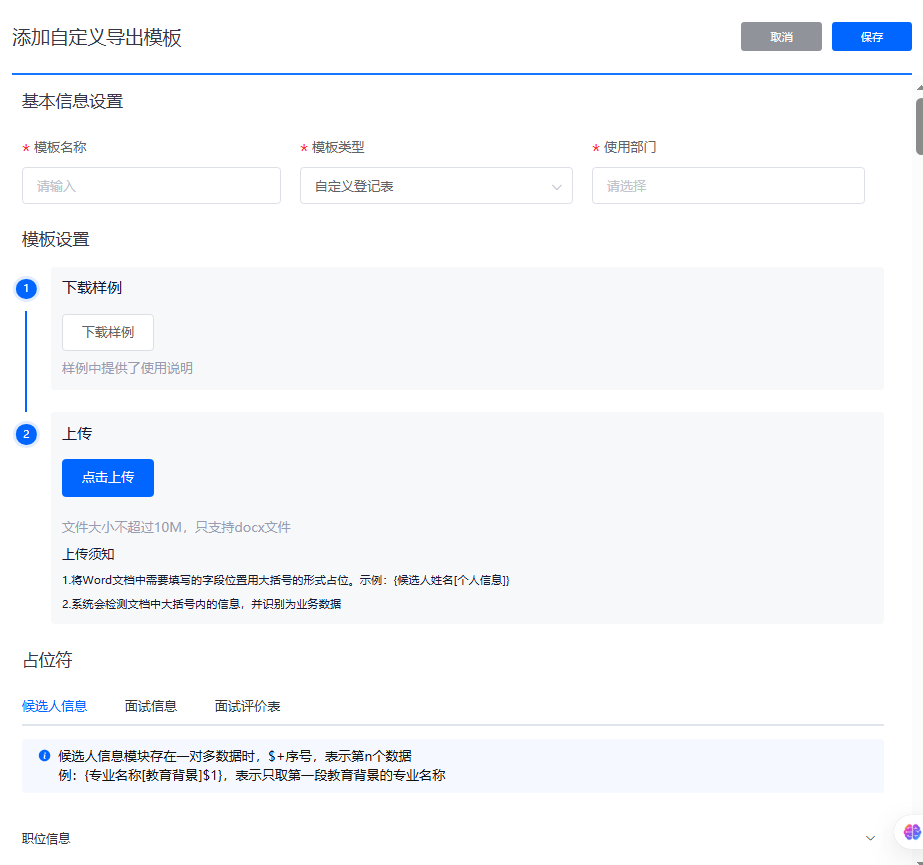Click the 占位符 section heading
923x865 pixels.
[x=47, y=659]
